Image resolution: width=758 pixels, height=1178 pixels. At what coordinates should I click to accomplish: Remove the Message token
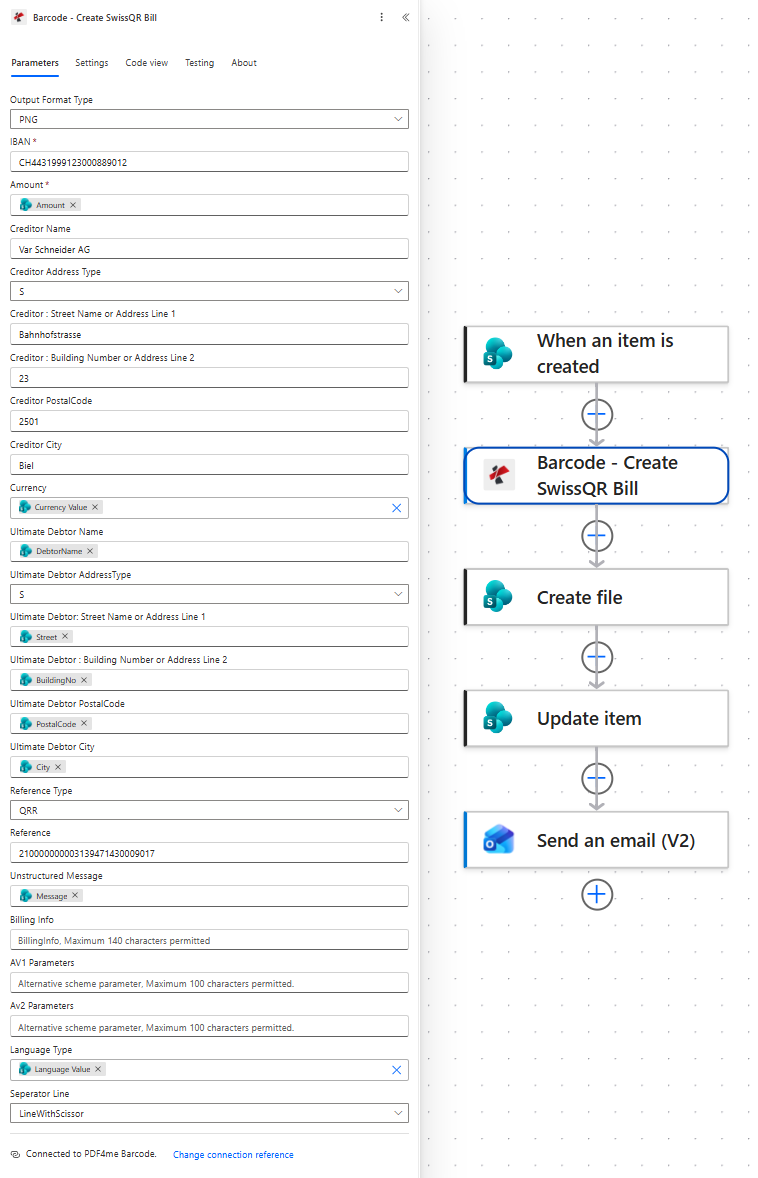[x=75, y=896]
